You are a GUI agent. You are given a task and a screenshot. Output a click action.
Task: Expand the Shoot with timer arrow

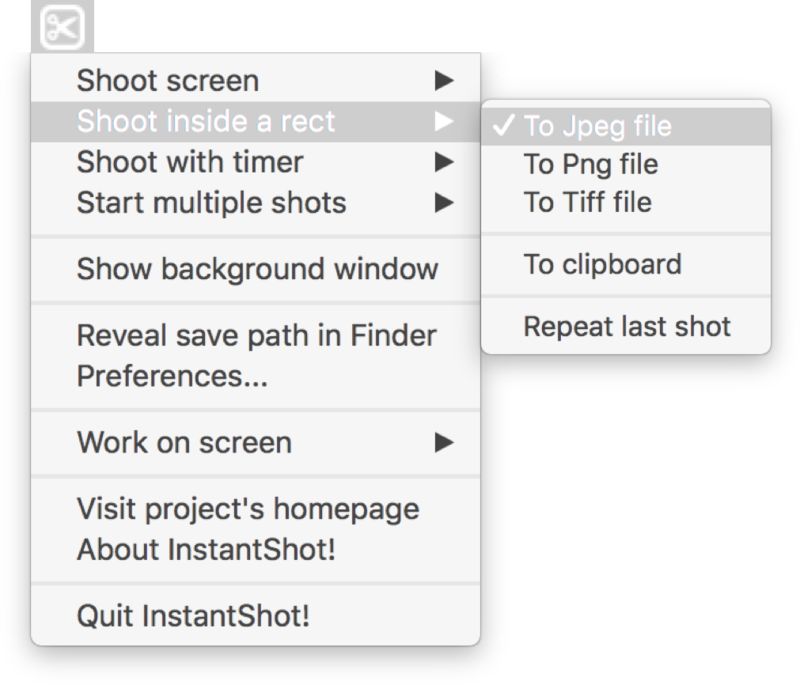[445, 162]
